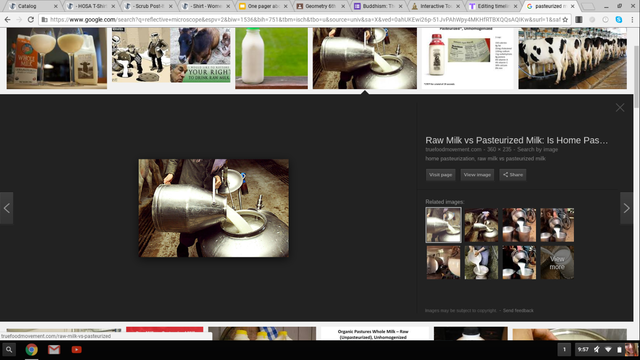This screenshot has height=360, width=640.
Task: Open a new tab with the new-tab button
Action: click(588, 6)
